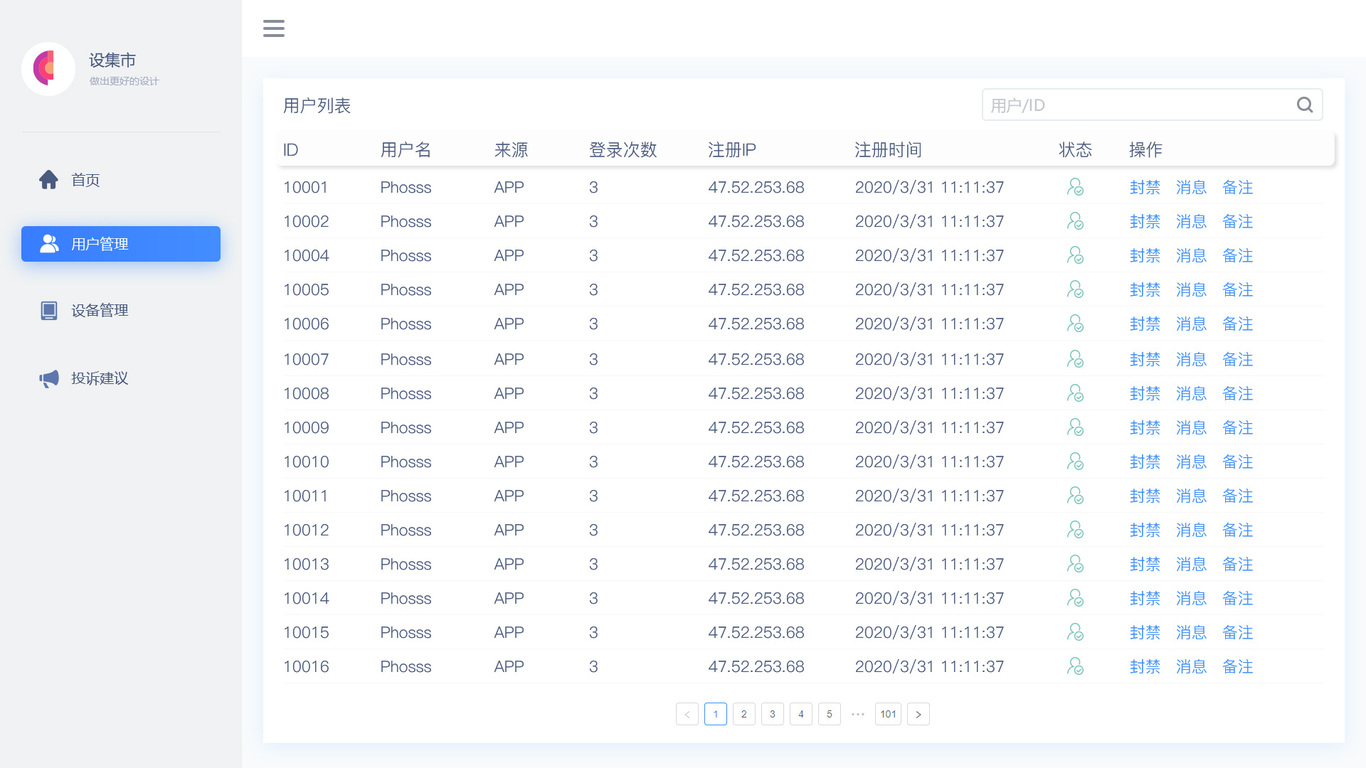Screen dimensions: 1366x768
Task: Jump to page 5
Action: [x=829, y=714]
